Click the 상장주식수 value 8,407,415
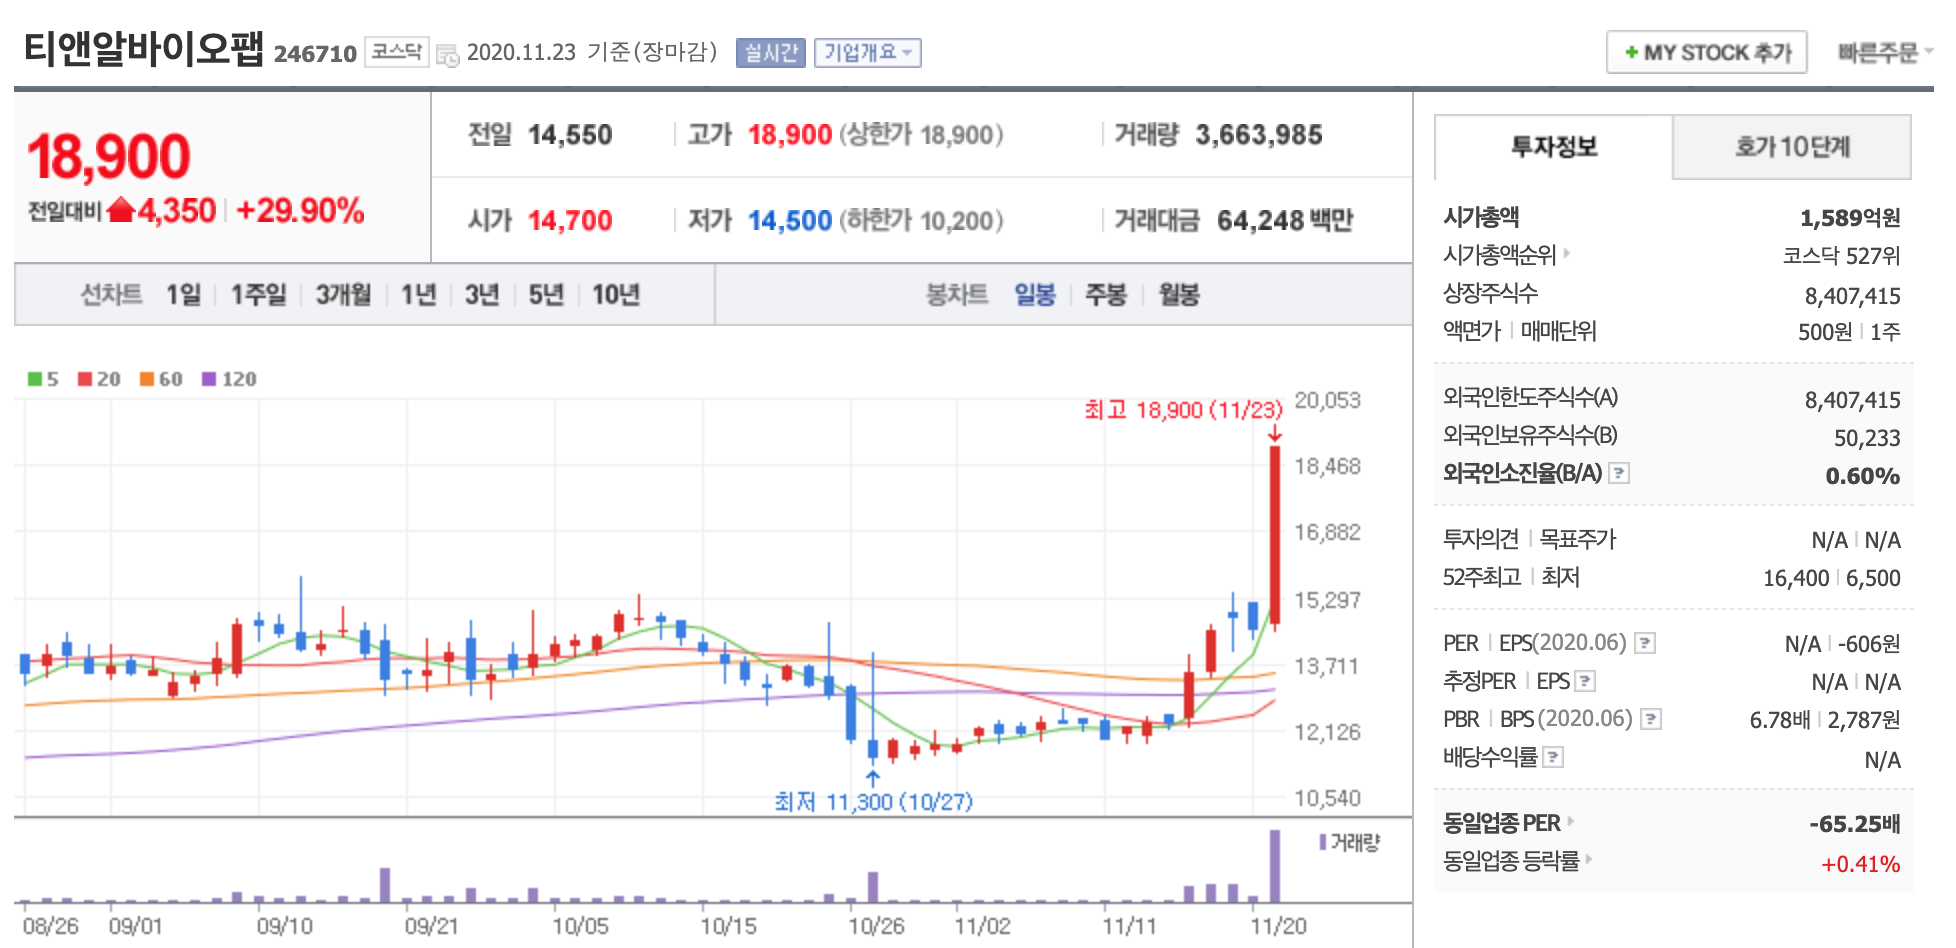The image size is (1956, 948). [1852, 296]
